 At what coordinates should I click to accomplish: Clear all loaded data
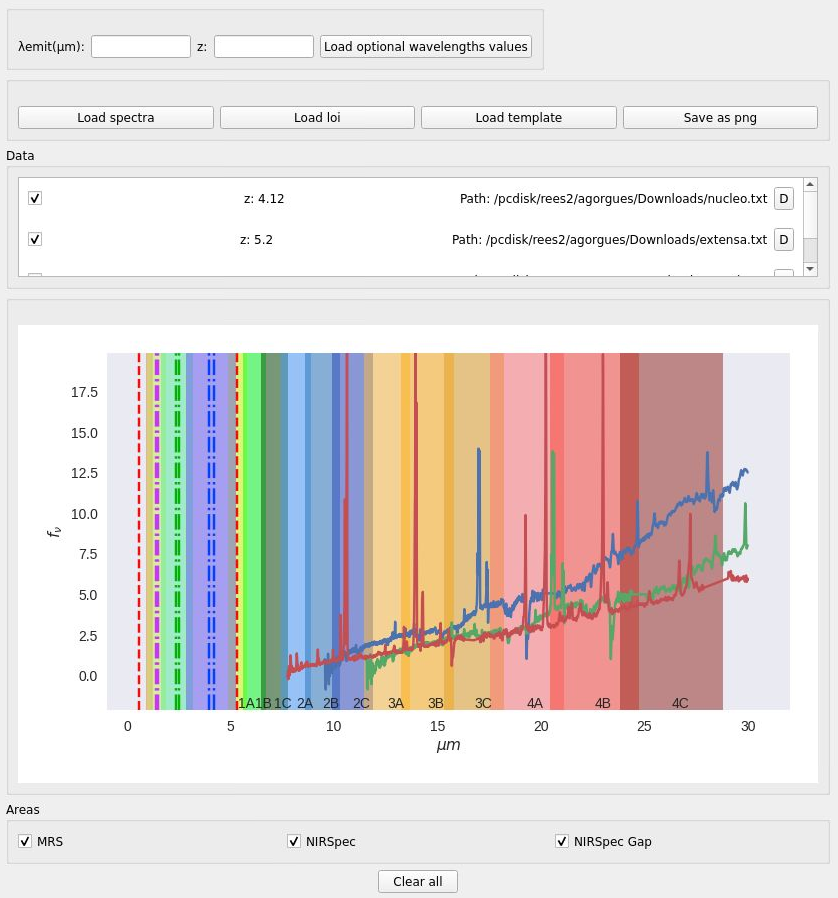(x=418, y=881)
